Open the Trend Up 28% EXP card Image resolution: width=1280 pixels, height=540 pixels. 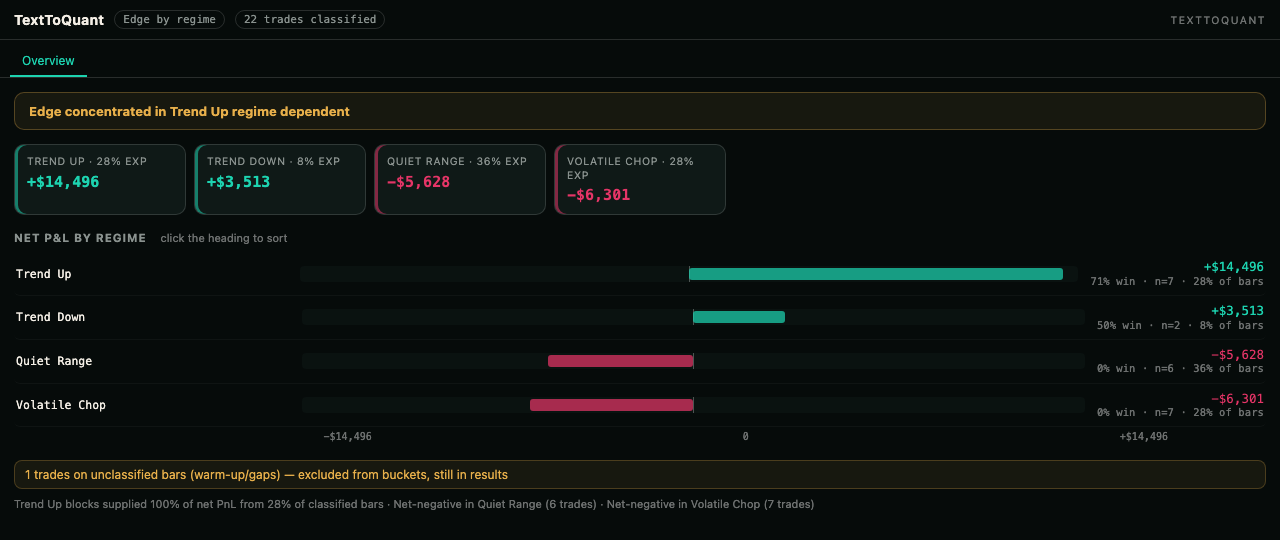point(100,179)
